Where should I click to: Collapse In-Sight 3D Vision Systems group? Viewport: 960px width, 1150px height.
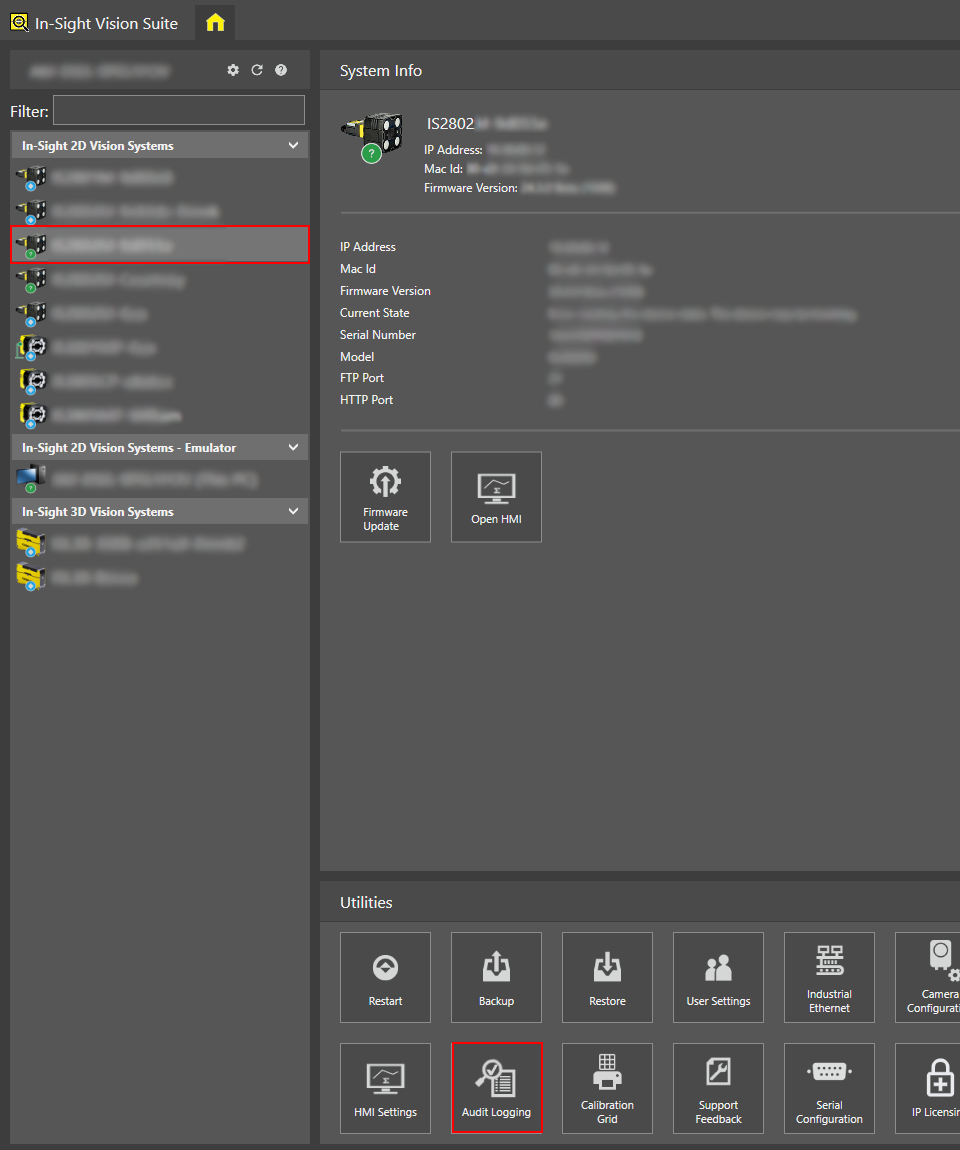pyautogui.click(x=293, y=512)
